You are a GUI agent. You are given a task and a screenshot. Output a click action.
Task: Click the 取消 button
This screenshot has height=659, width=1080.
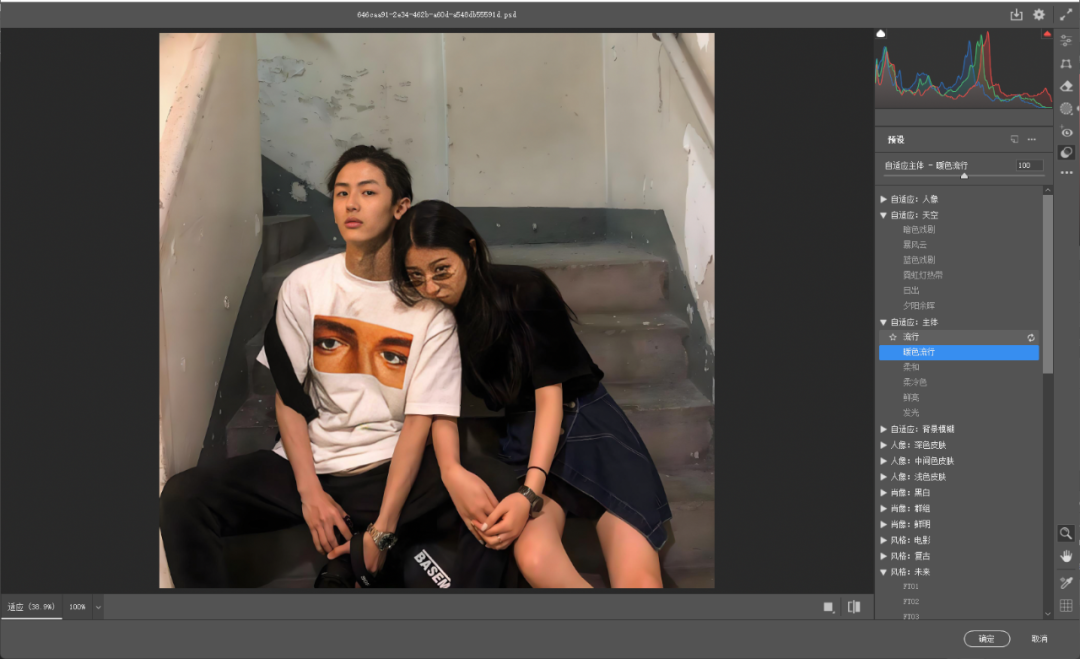[x=1039, y=639]
